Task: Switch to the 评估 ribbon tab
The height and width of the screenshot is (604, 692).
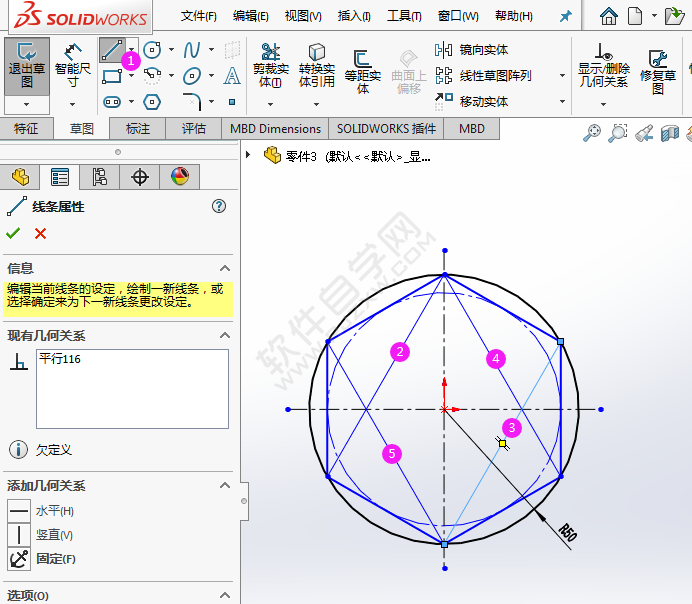Action: (194, 128)
